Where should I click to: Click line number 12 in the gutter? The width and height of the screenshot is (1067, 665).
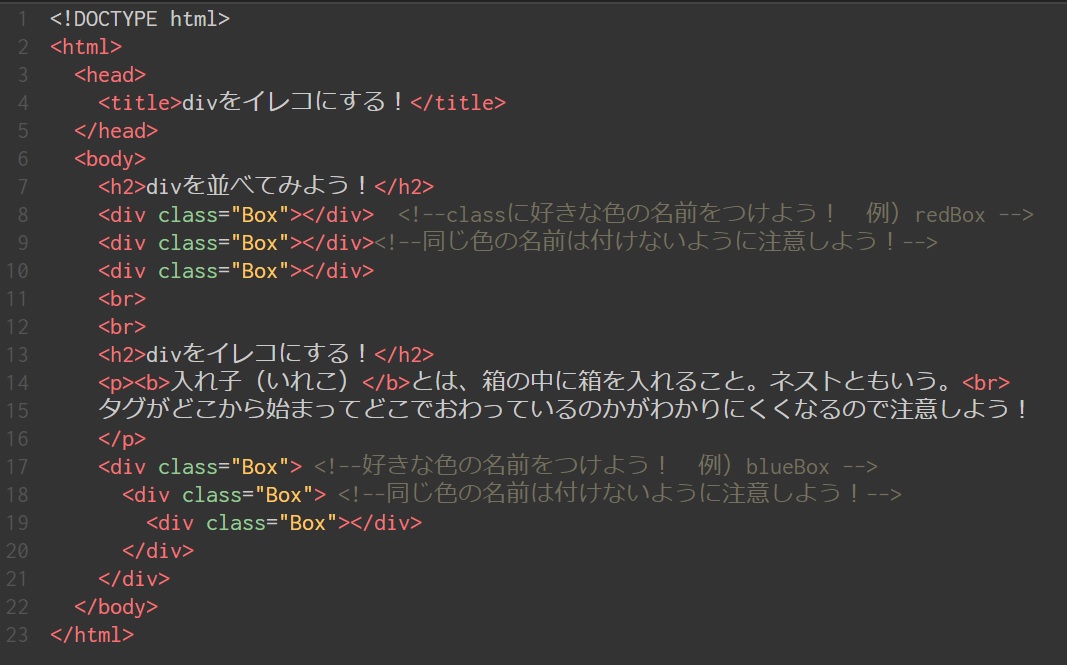point(18,326)
